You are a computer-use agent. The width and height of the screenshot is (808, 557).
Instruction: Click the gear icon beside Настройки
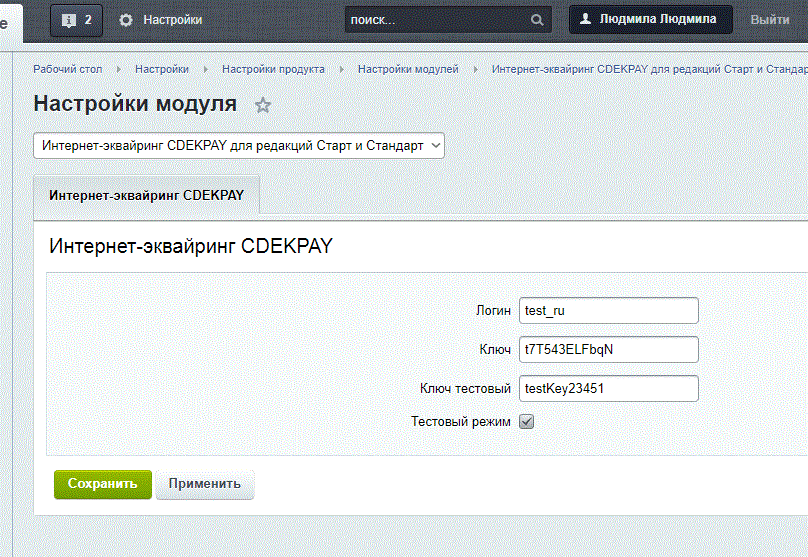tap(126, 20)
